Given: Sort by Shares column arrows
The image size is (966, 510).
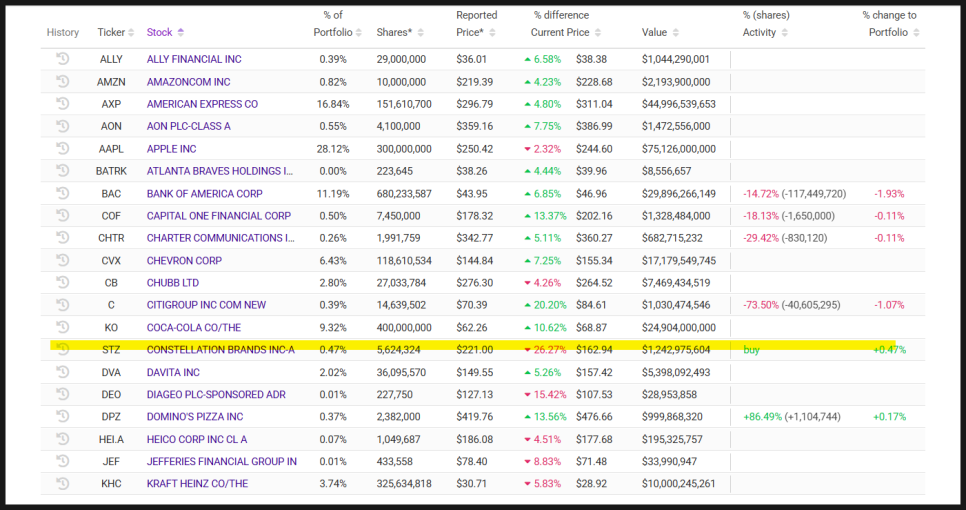Looking at the screenshot, I should 420,33.
